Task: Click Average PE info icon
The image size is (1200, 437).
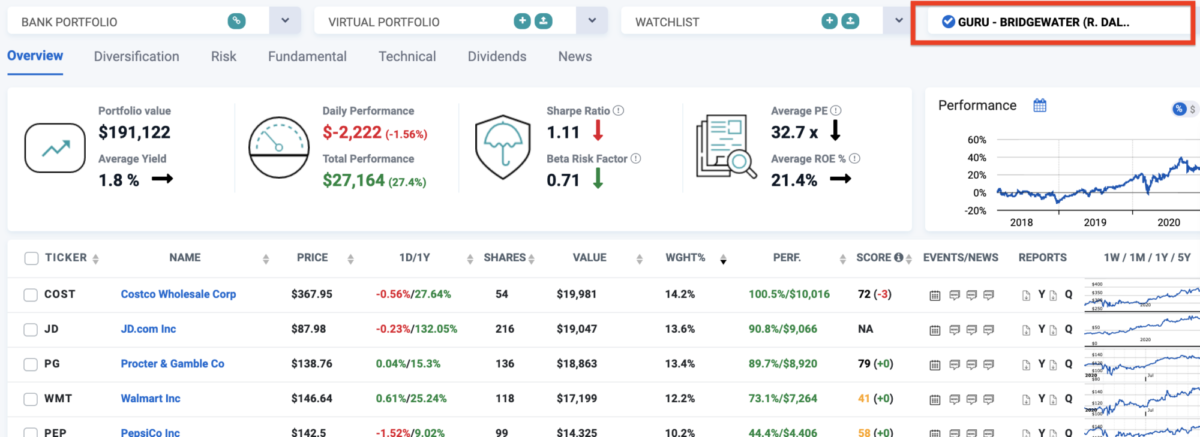Action: pyautogui.click(x=836, y=111)
